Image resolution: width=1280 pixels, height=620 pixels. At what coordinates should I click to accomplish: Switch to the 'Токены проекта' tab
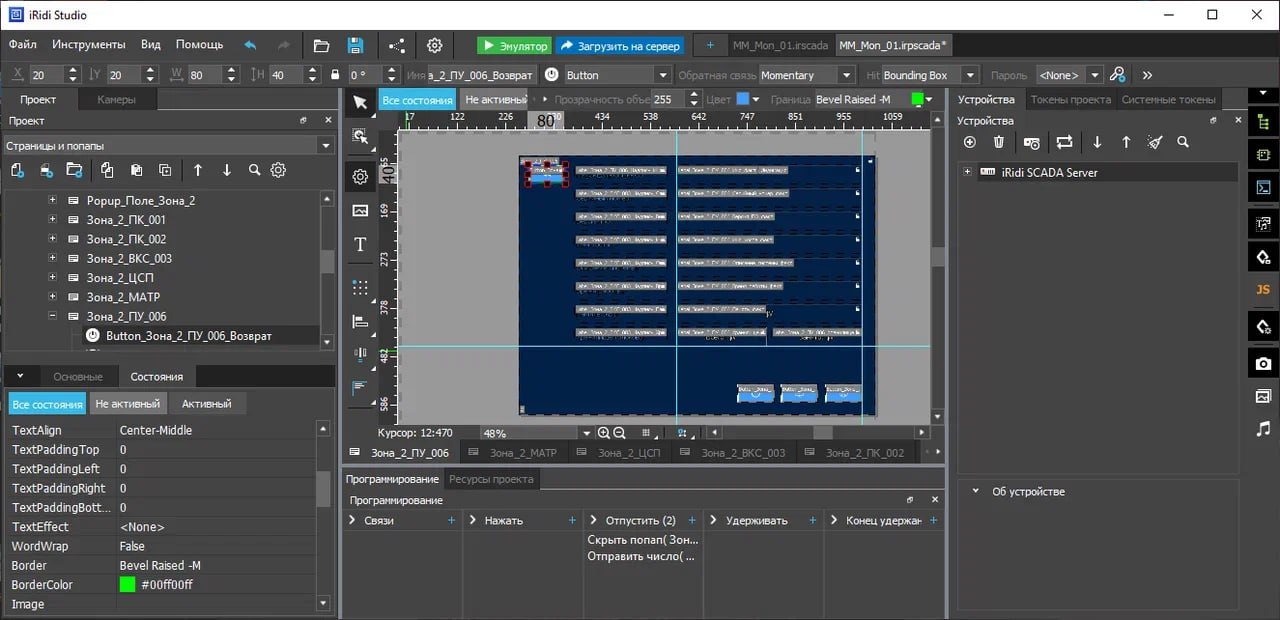tap(1070, 99)
